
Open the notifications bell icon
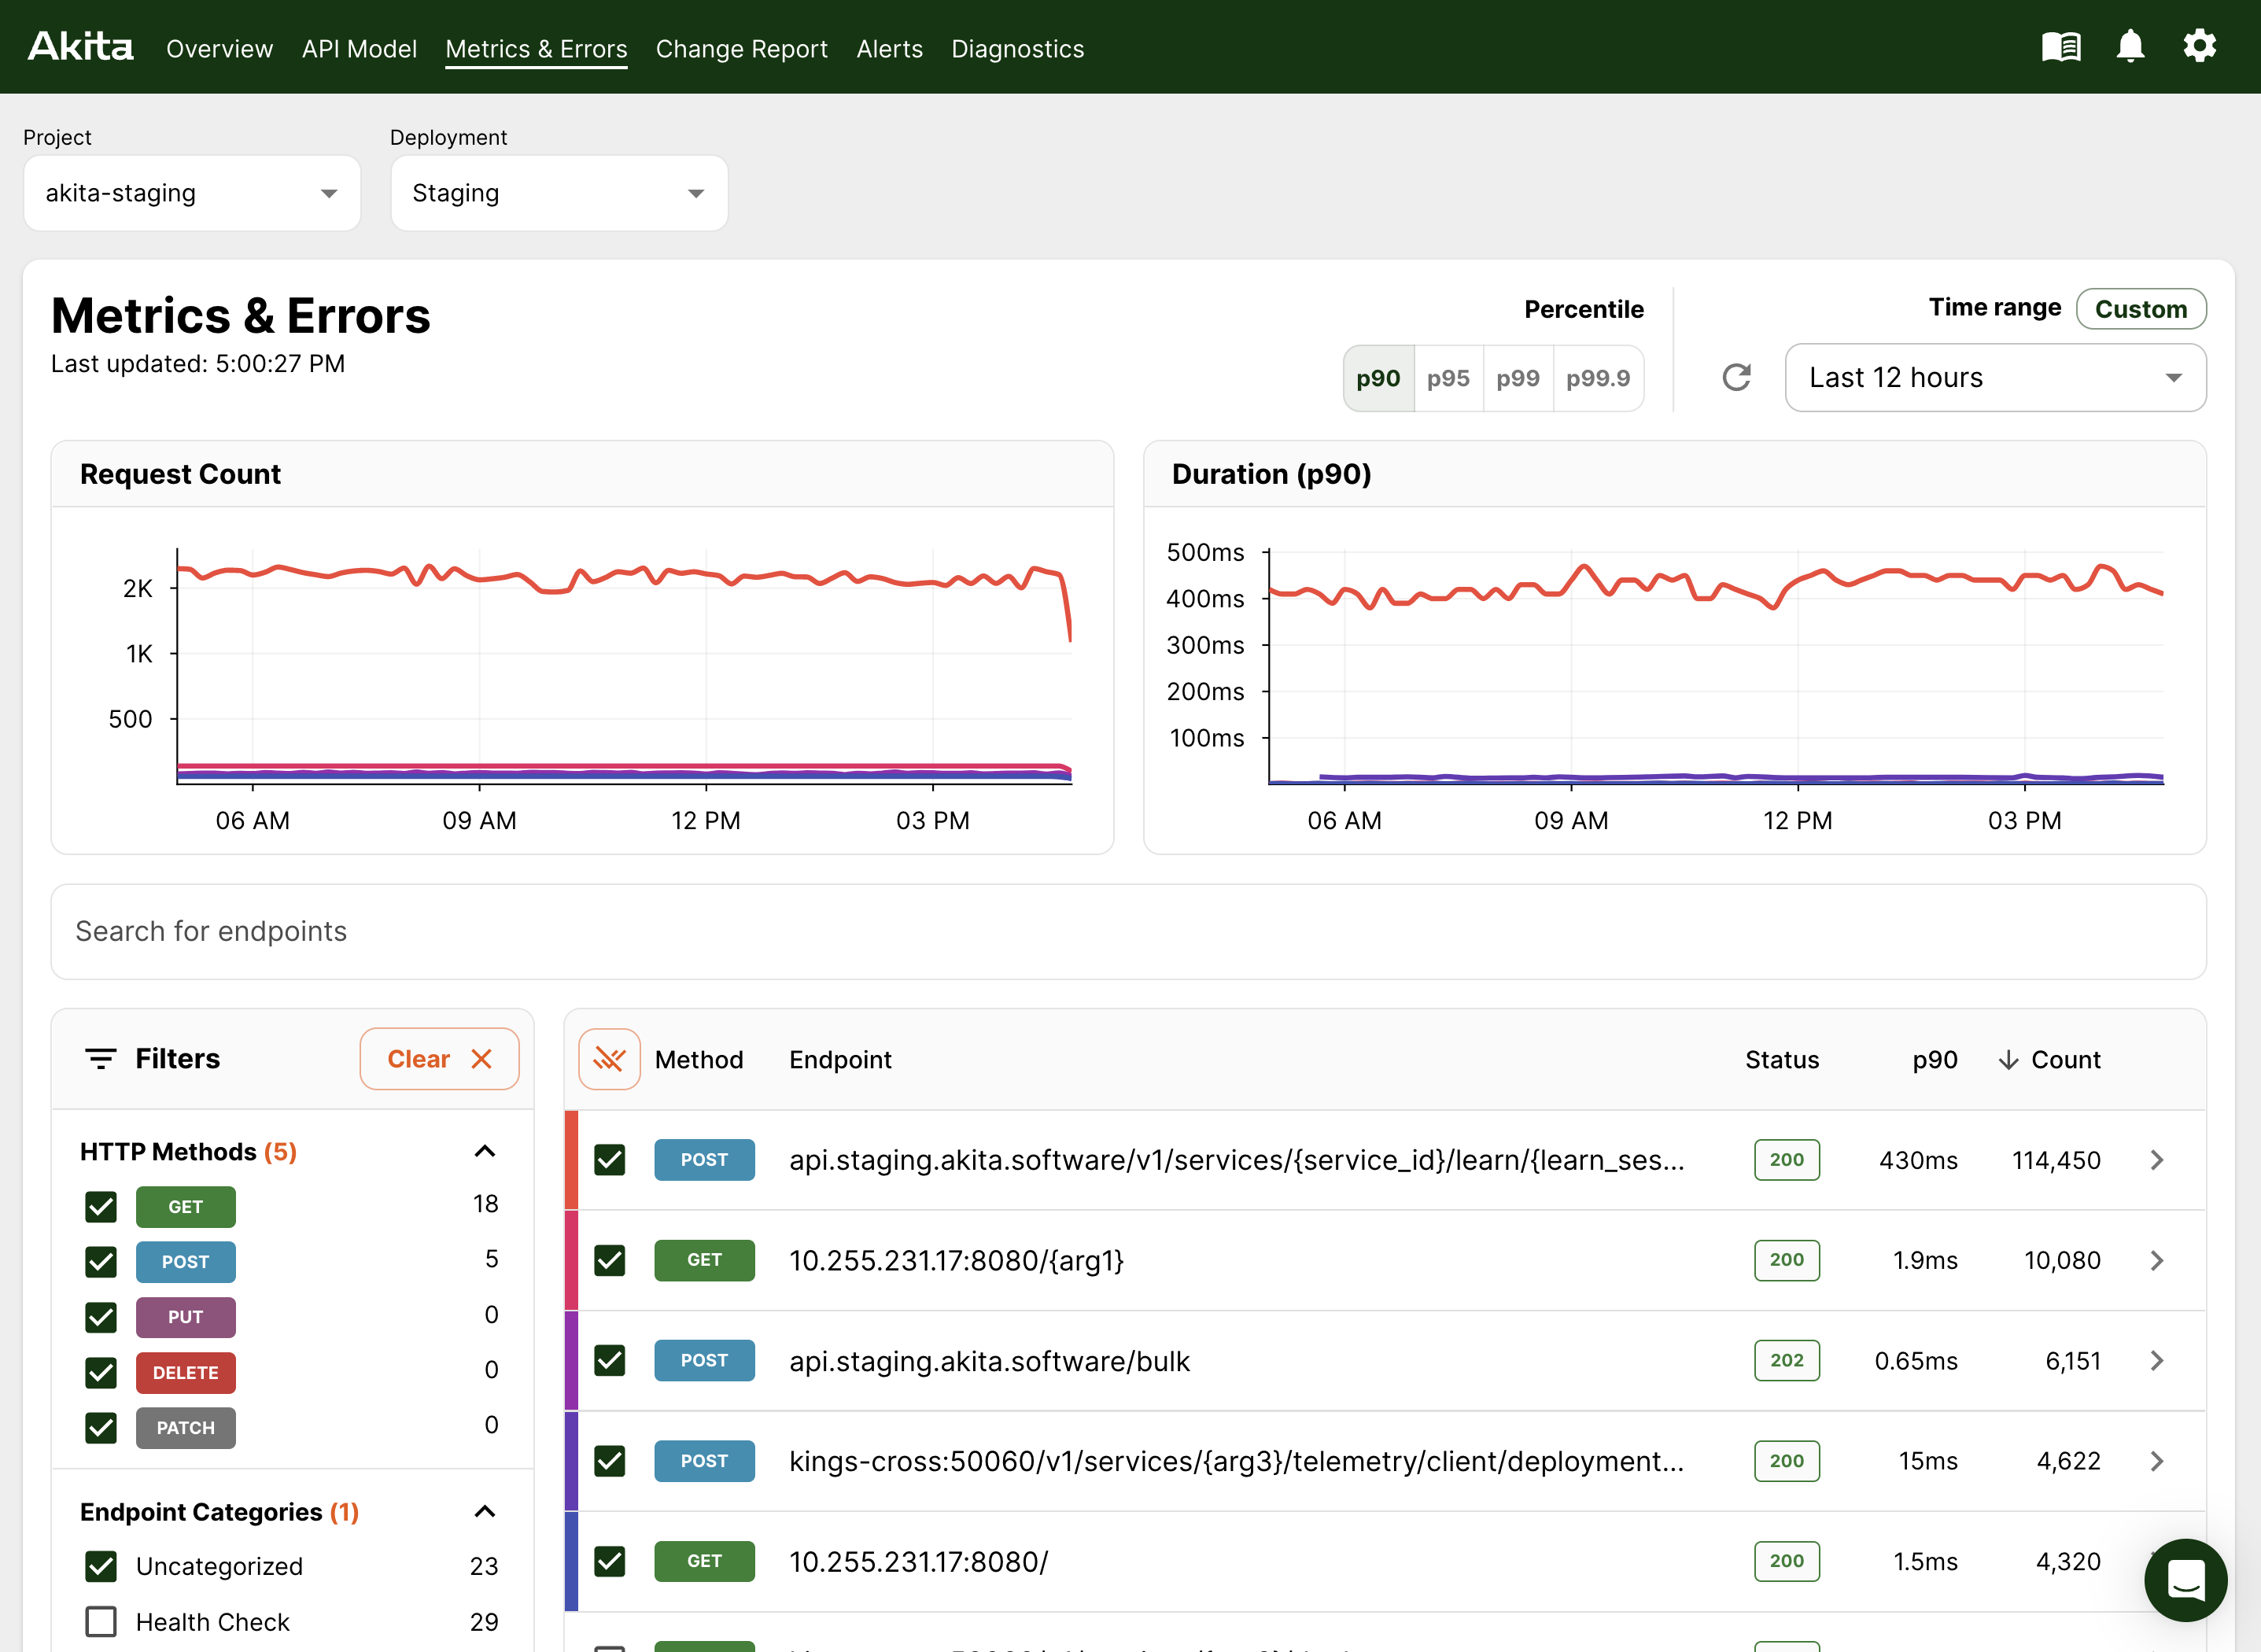pyautogui.click(x=2130, y=47)
